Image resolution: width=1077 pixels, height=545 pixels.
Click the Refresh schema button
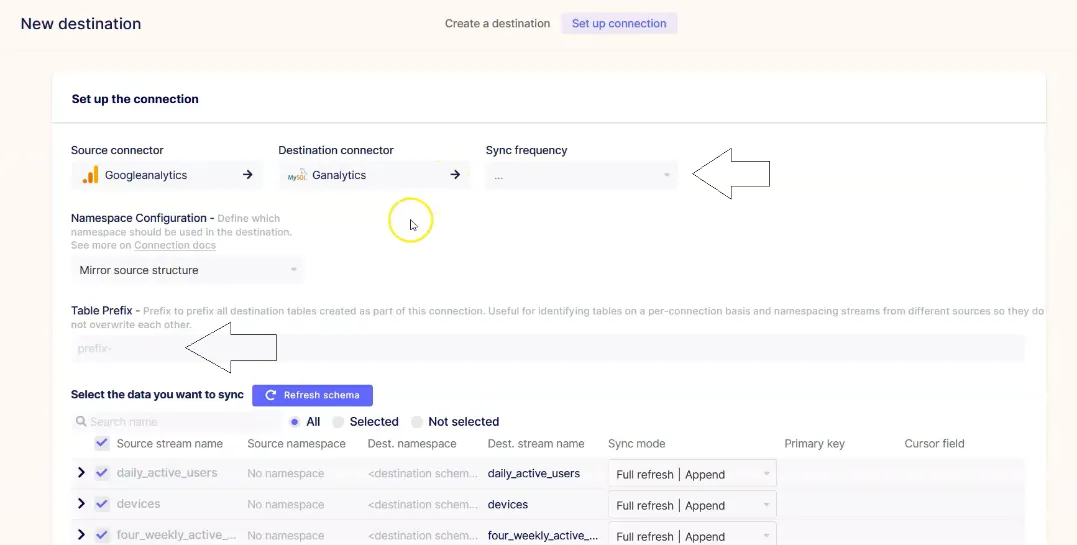(313, 395)
